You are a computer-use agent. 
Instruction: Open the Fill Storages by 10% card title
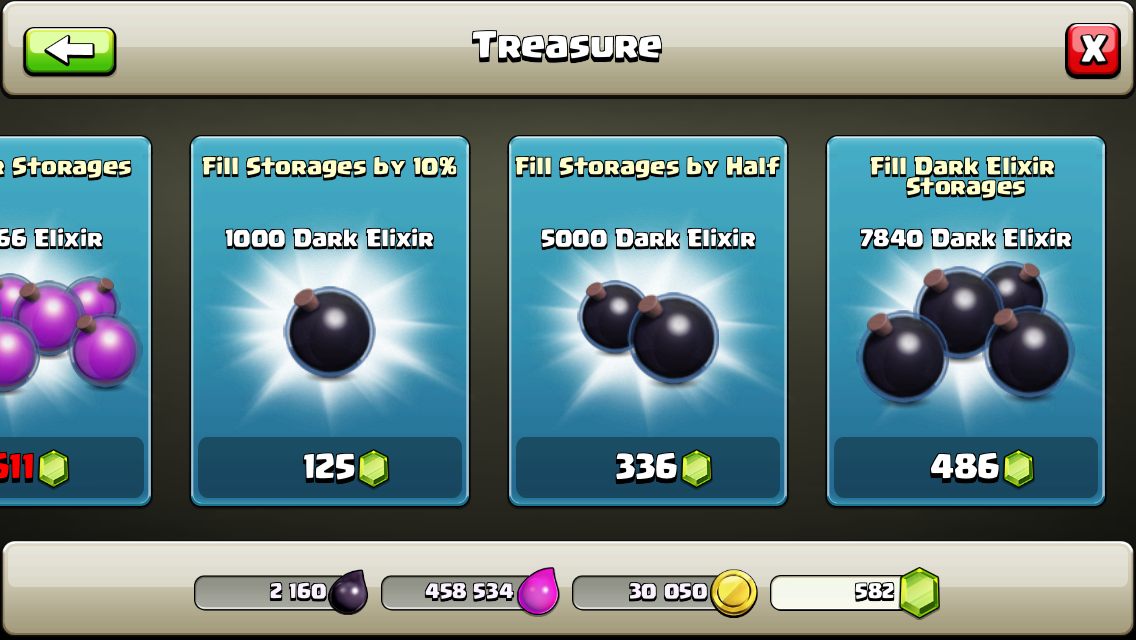pos(330,167)
